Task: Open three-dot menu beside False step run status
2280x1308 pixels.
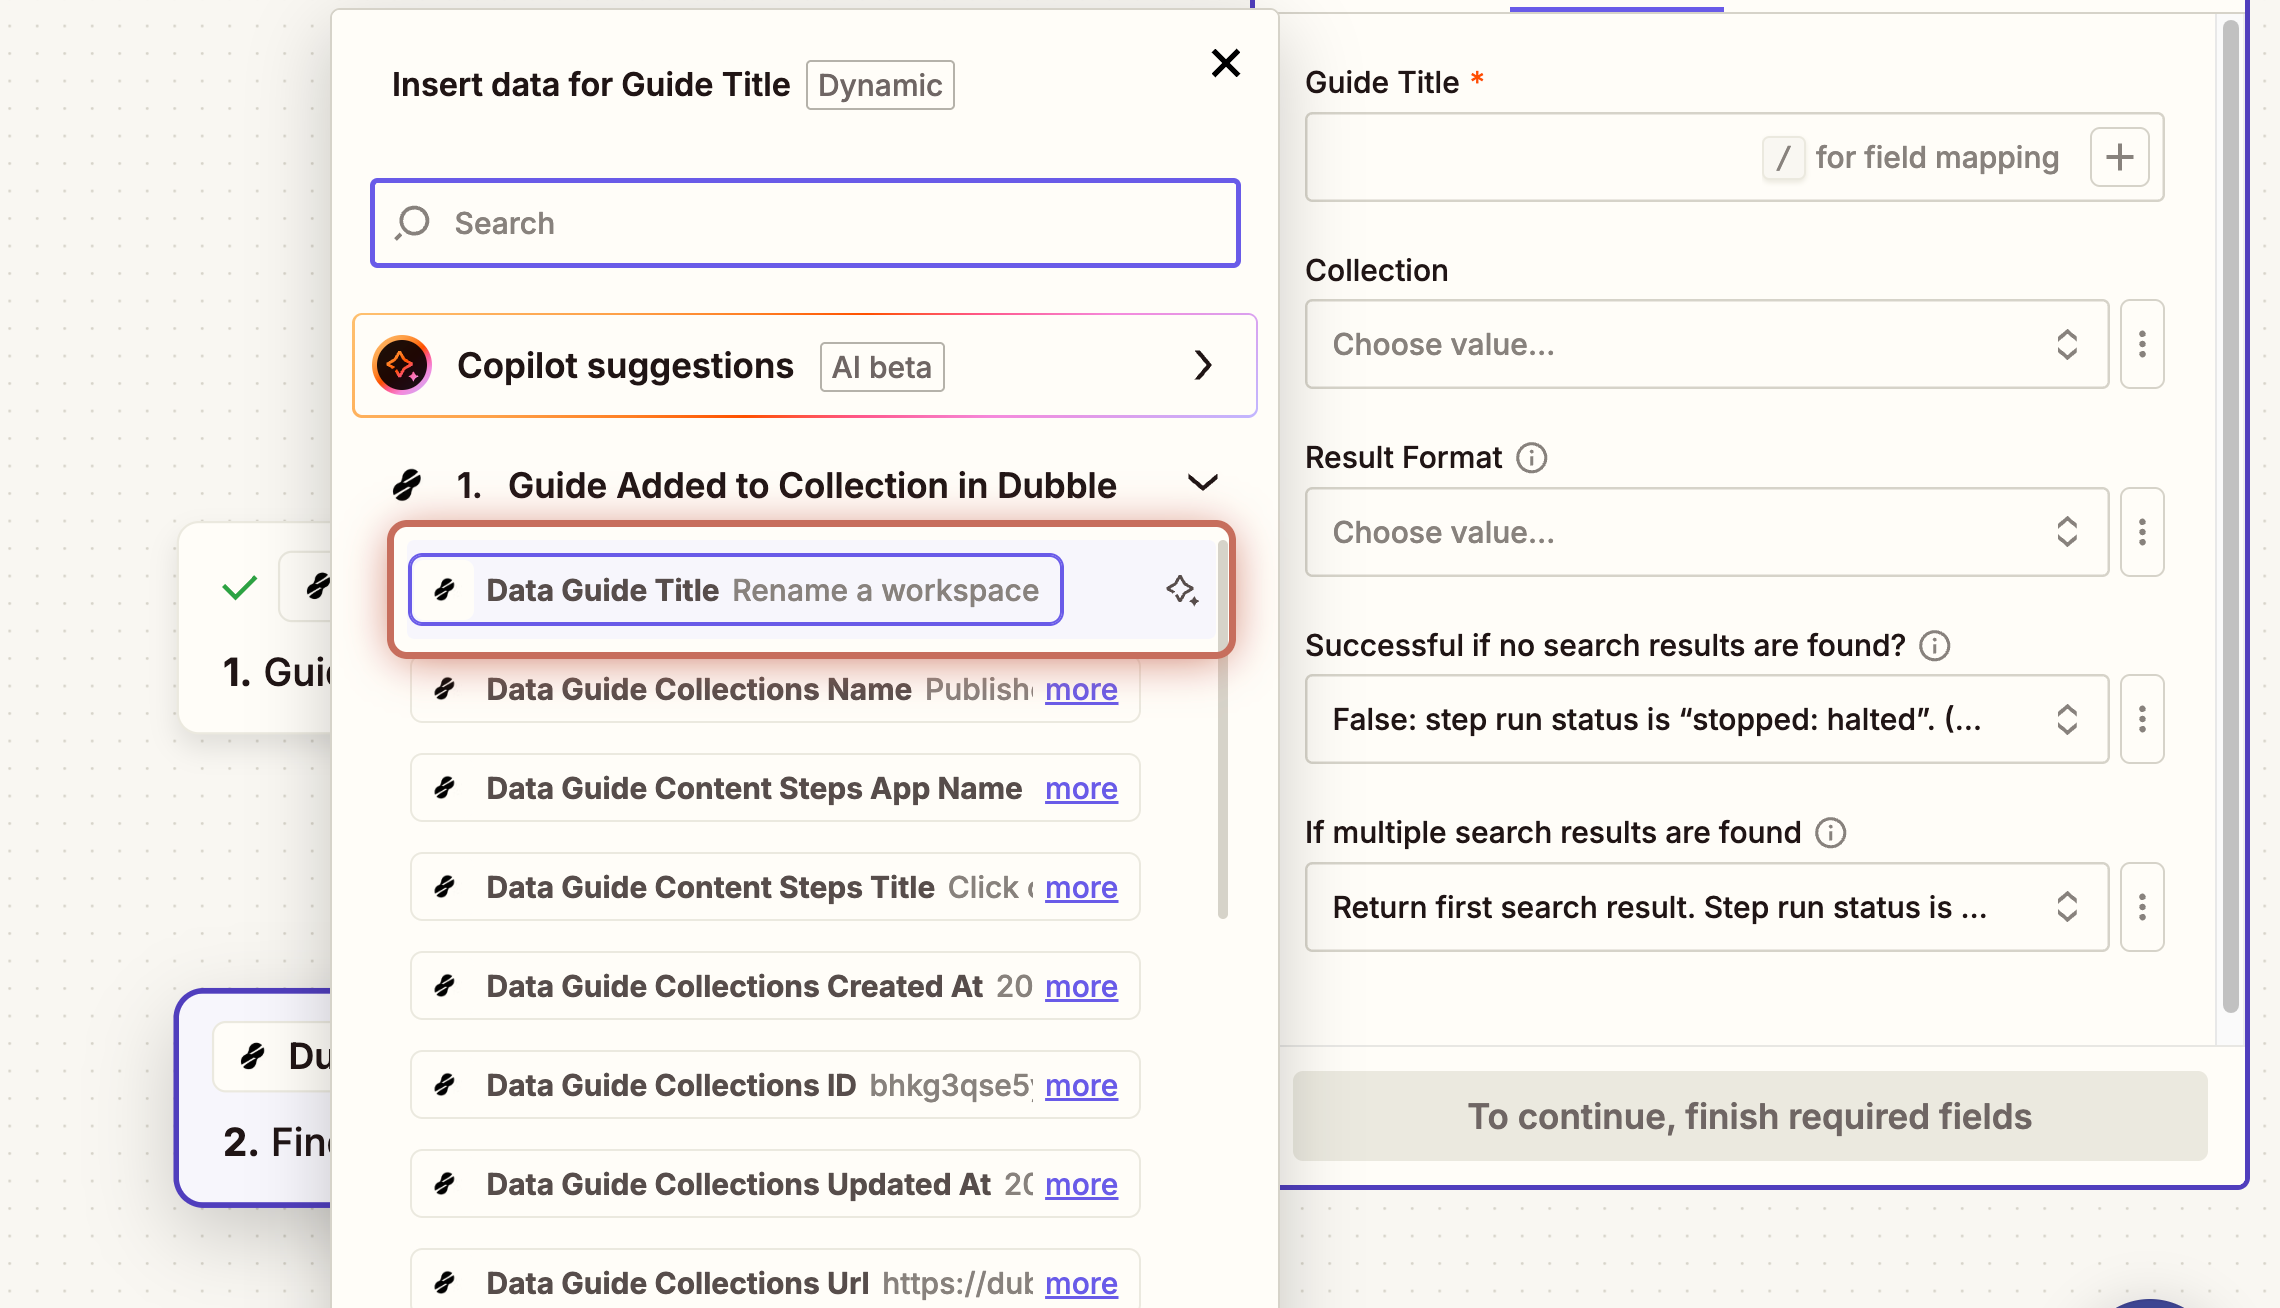Action: [2142, 719]
